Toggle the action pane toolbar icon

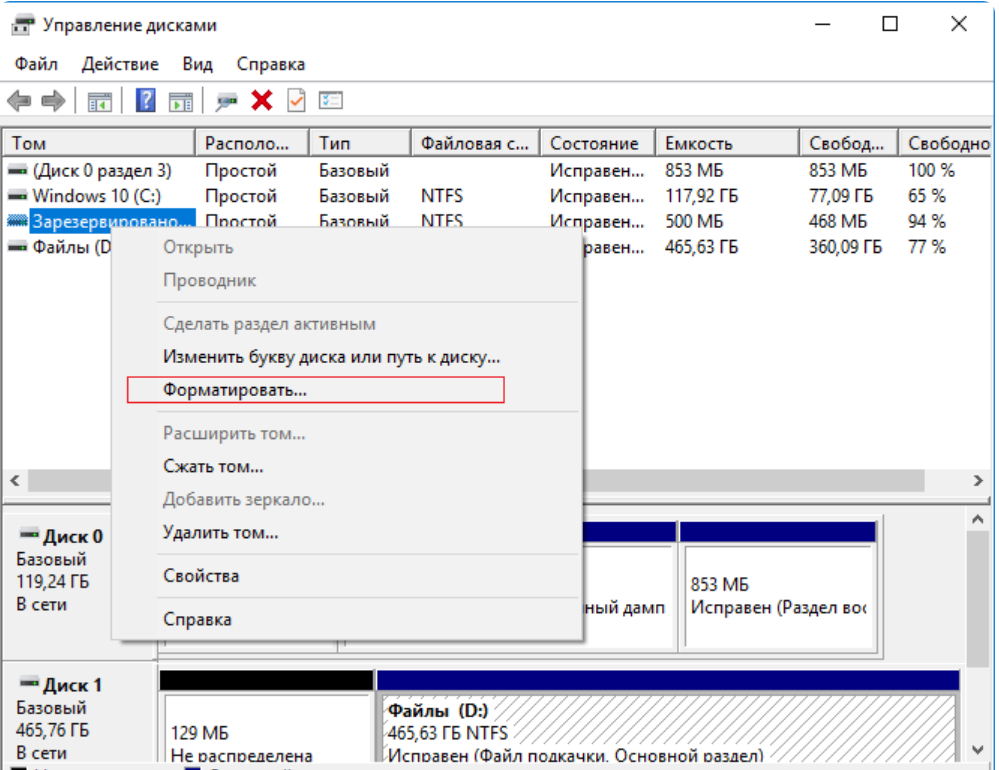180,101
